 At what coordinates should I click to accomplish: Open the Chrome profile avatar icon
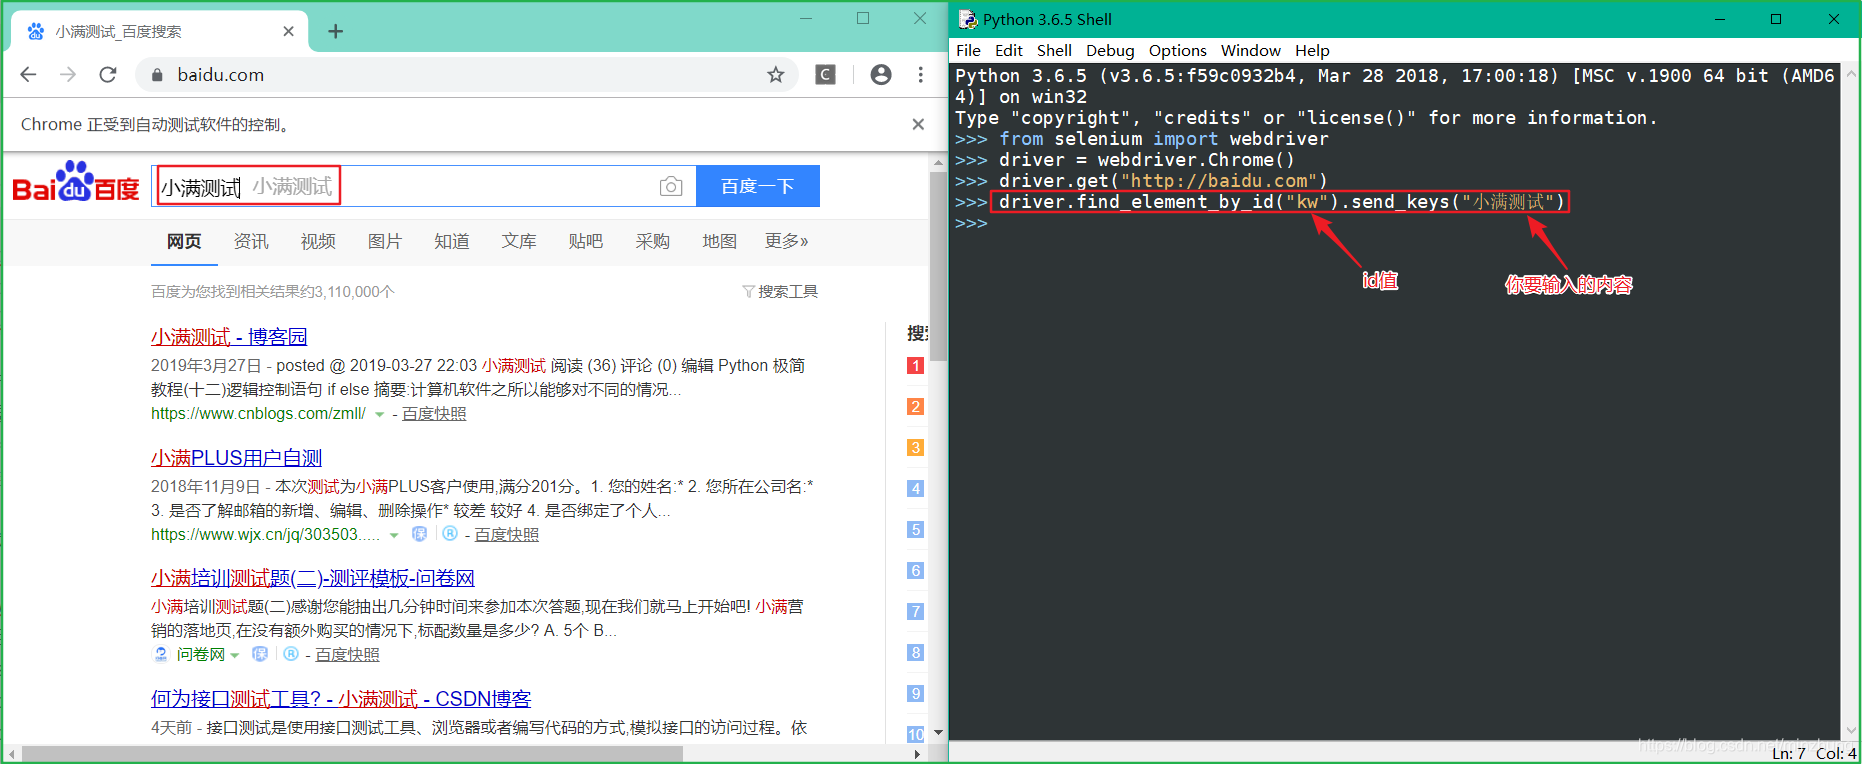(881, 74)
